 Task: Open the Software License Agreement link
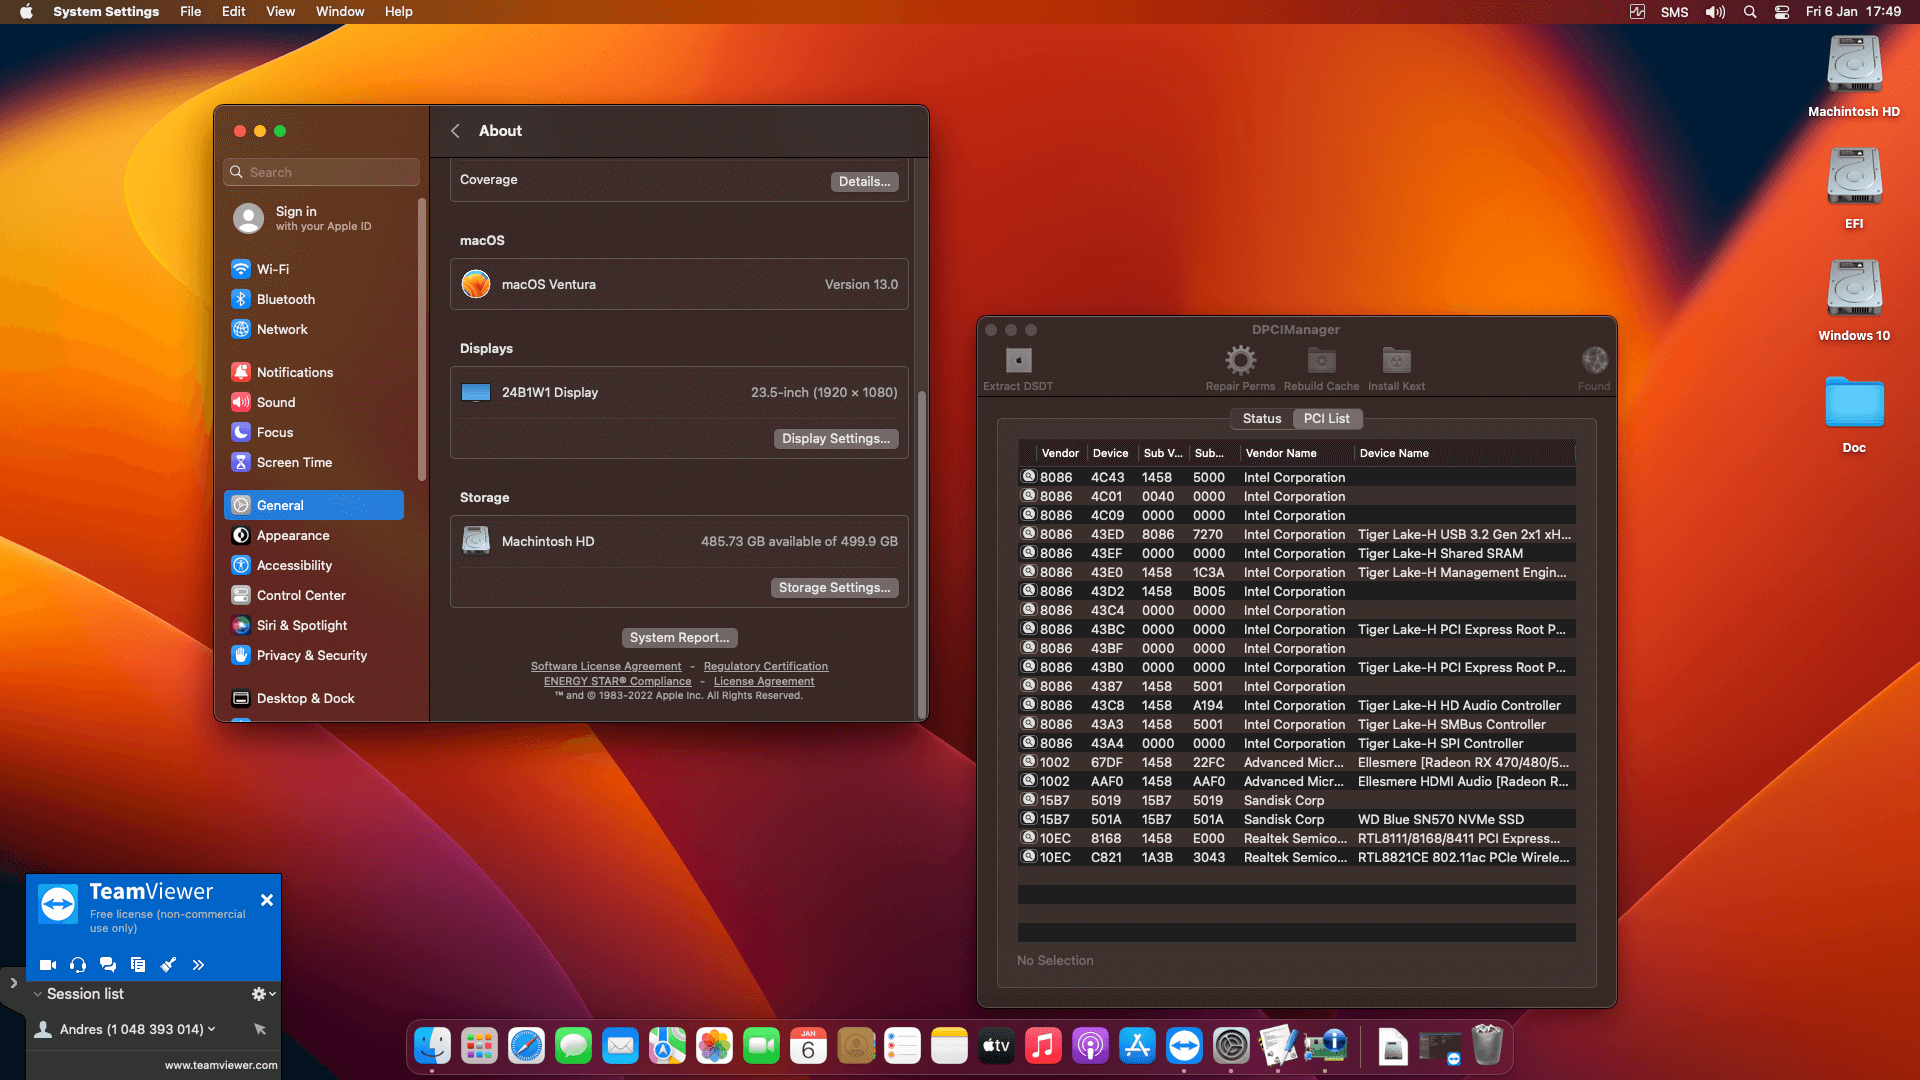tap(606, 666)
